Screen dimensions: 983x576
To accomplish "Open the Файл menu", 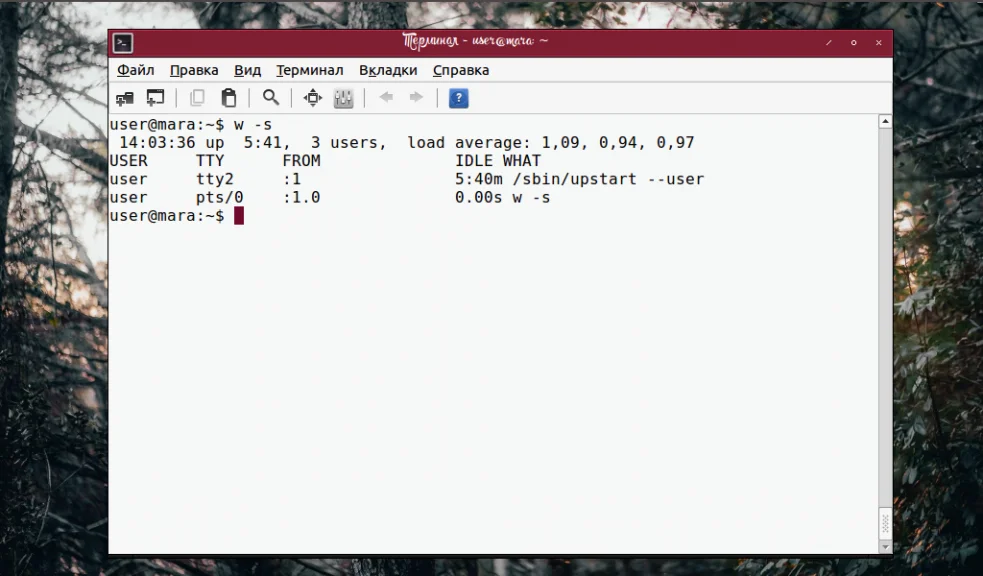I will [x=135, y=70].
